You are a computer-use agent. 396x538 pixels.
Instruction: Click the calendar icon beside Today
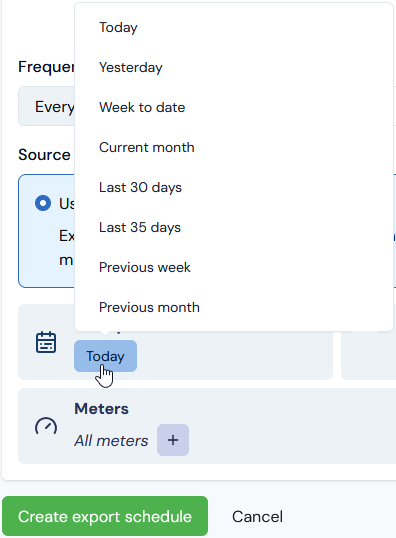coord(46,342)
